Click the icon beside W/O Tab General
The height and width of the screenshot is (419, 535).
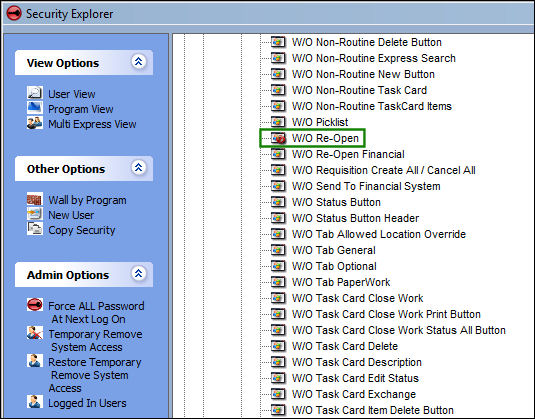click(x=278, y=250)
